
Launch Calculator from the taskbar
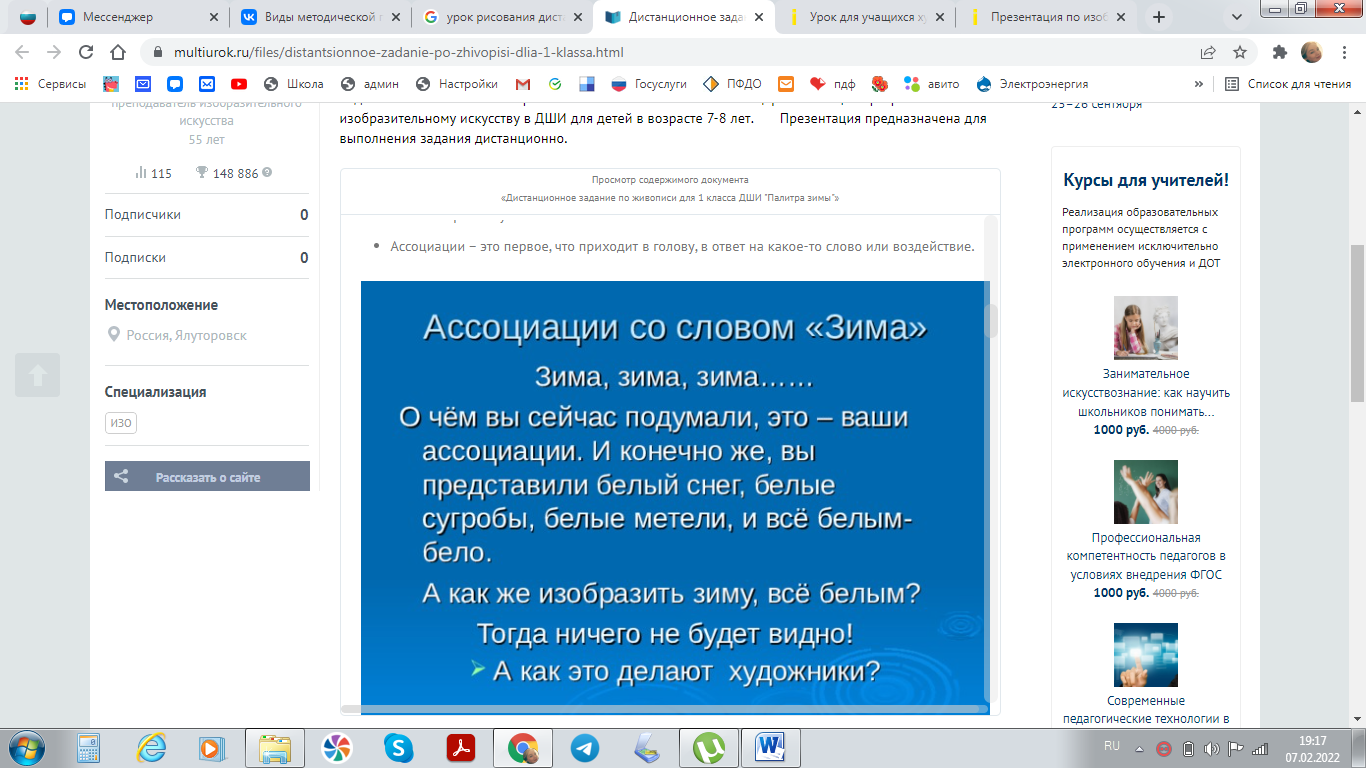[89, 747]
